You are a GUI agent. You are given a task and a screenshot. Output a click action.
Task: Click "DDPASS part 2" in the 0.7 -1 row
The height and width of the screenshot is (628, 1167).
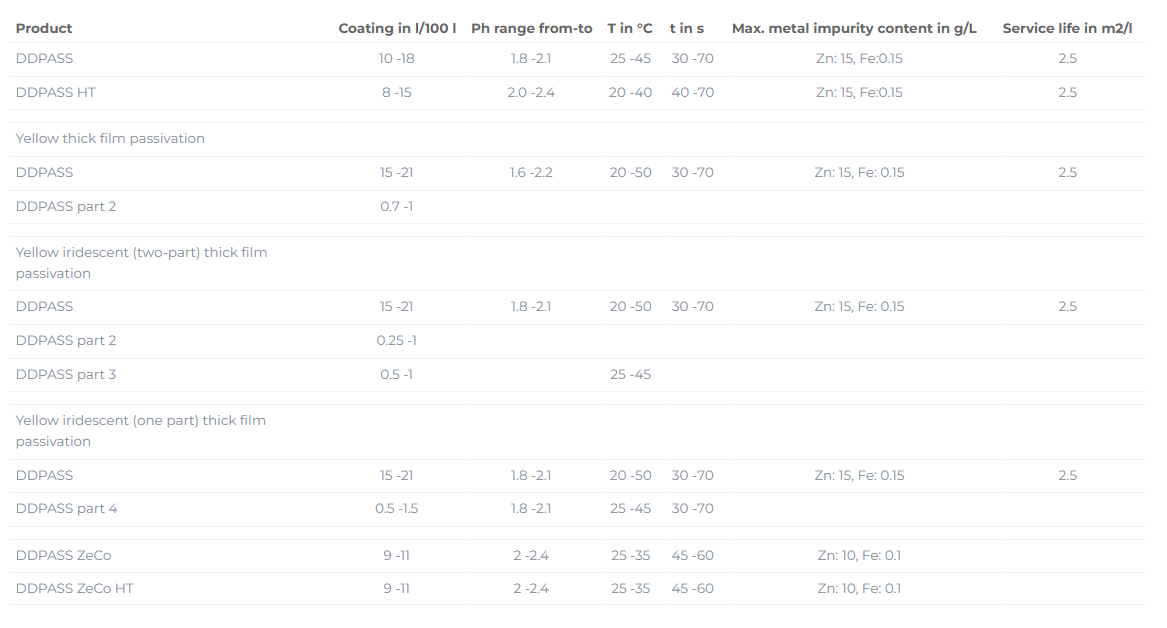[66, 206]
